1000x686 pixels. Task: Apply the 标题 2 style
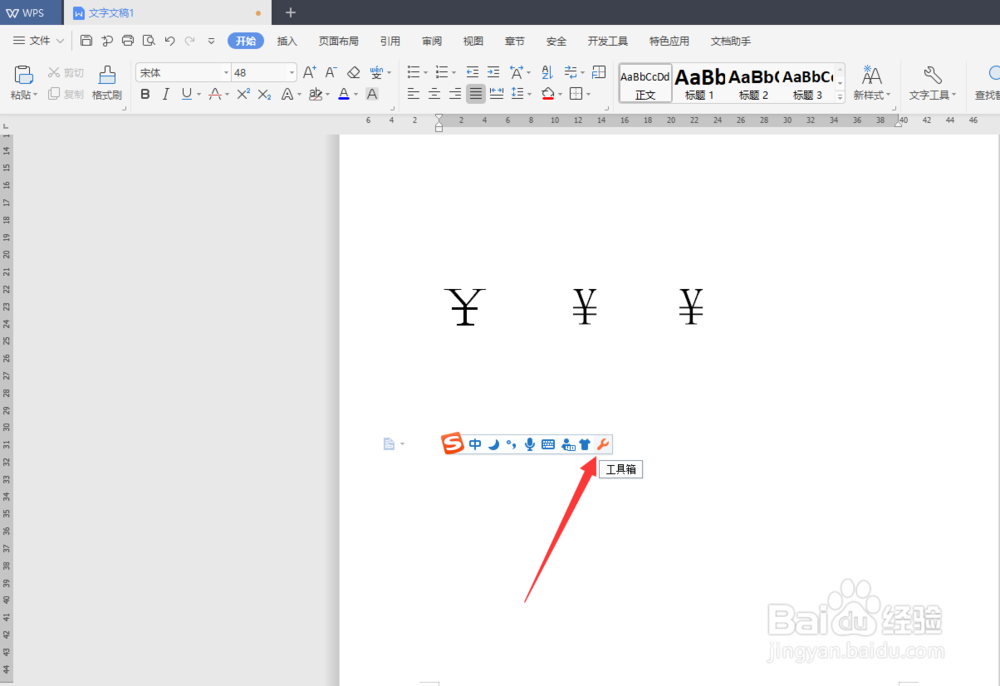(753, 84)
